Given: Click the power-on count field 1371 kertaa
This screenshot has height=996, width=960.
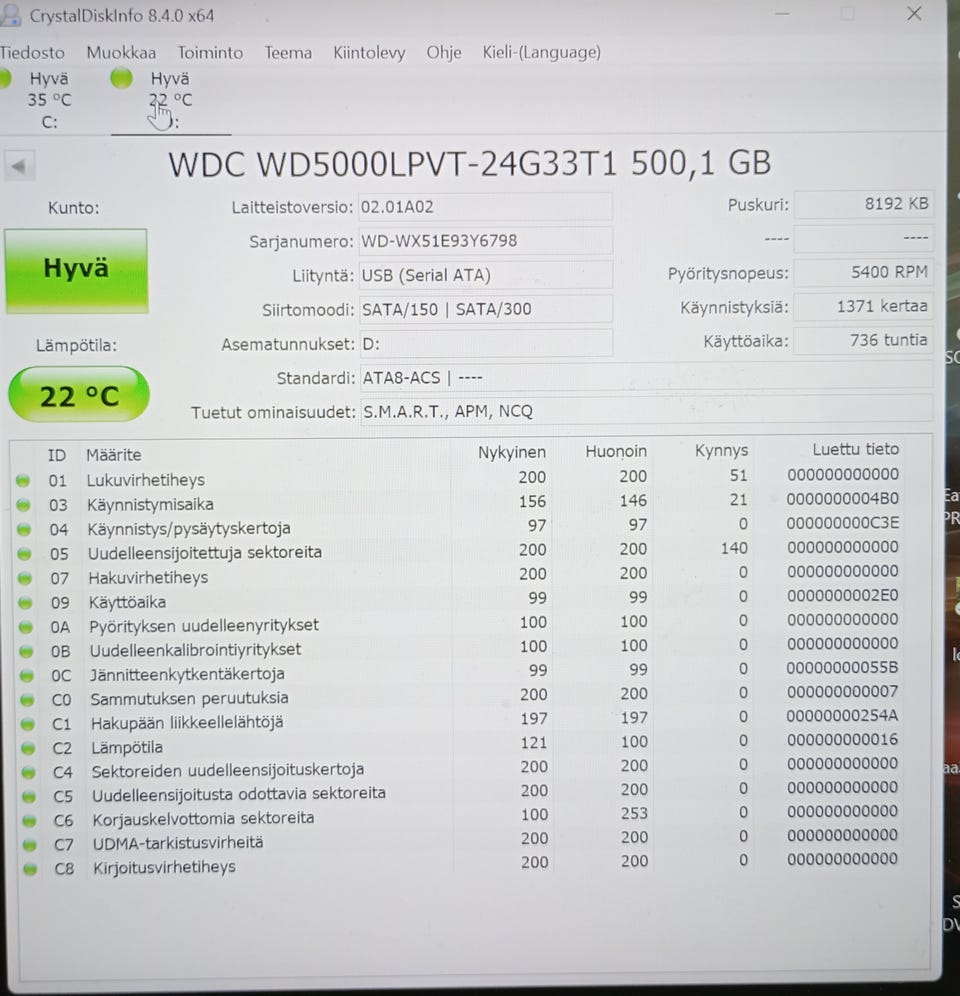Looking at the screenshot, I should [864, 307].
